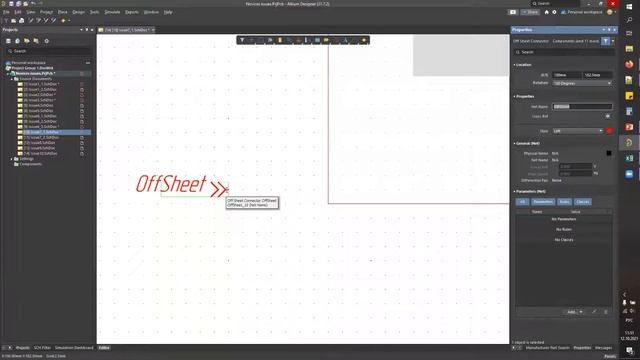
Task: Open the Place menu
Action: [62, 12]
